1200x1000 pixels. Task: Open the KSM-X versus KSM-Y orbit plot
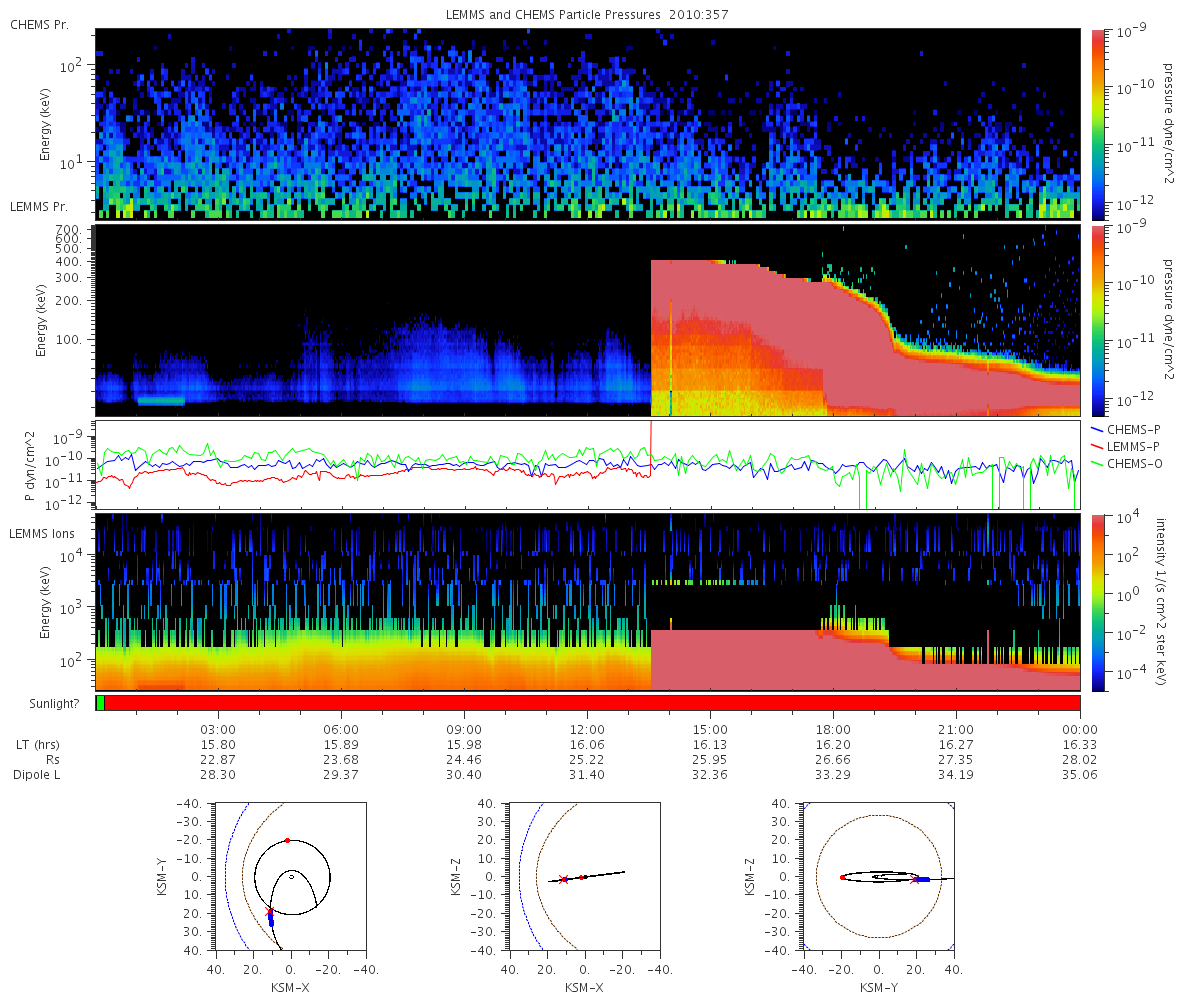click(x=291, y=876)
